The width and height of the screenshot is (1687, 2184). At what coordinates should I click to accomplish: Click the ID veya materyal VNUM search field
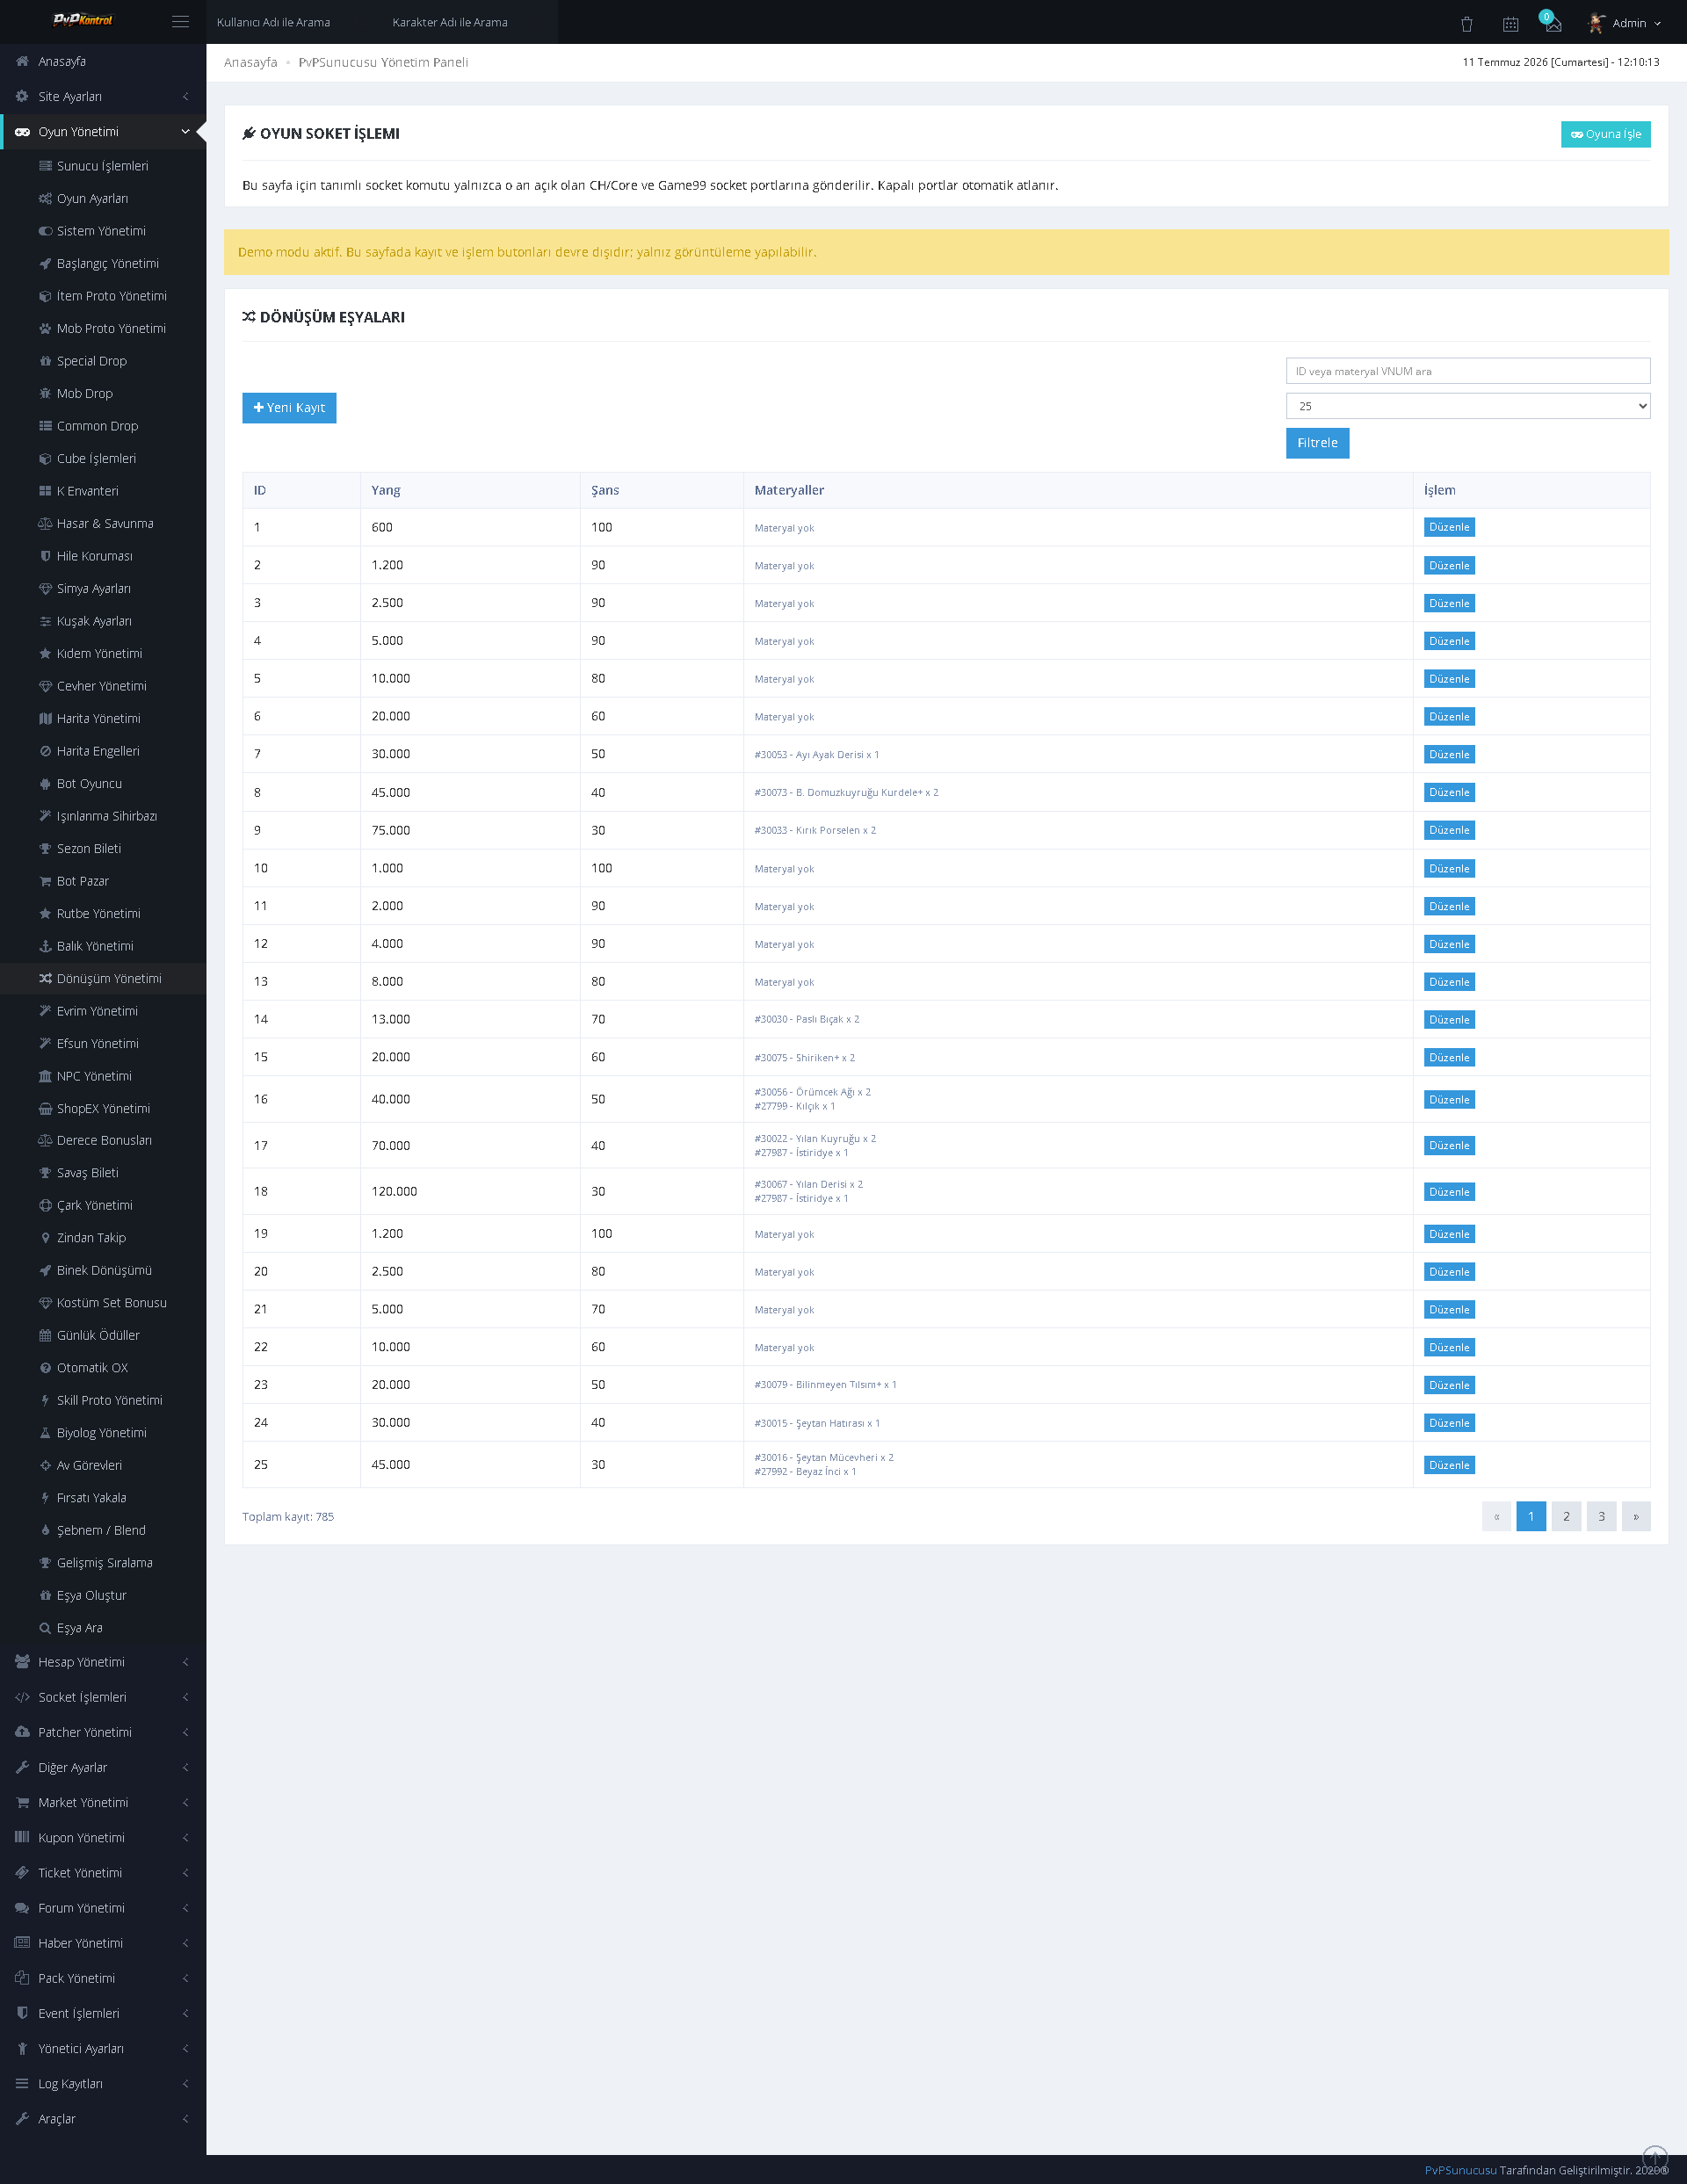[x=1467, y=371]
